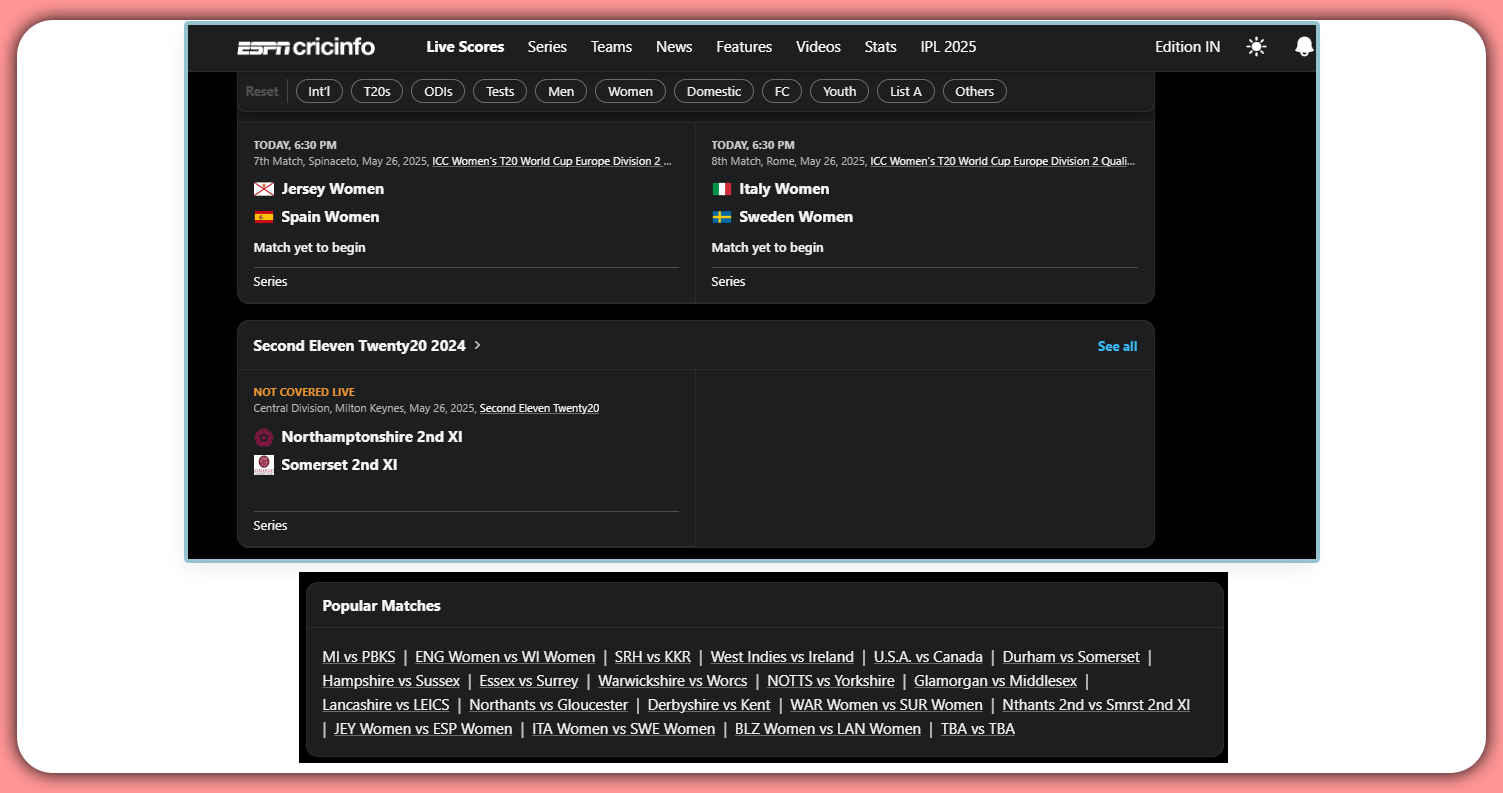This screenshot has height=793, width=1503.
Task: Go to IPL 2025 menu item
Action: pos(948,47)
